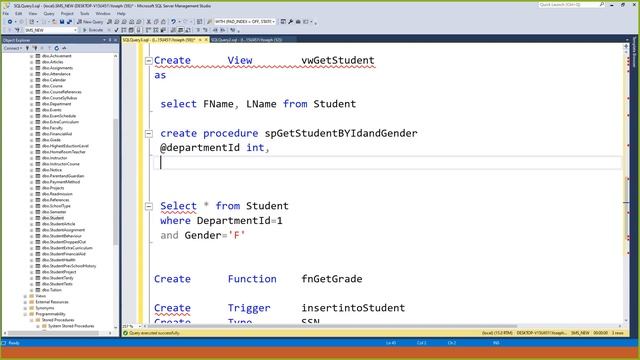Expand the Synonyms folder node

(x=25, y=308)
